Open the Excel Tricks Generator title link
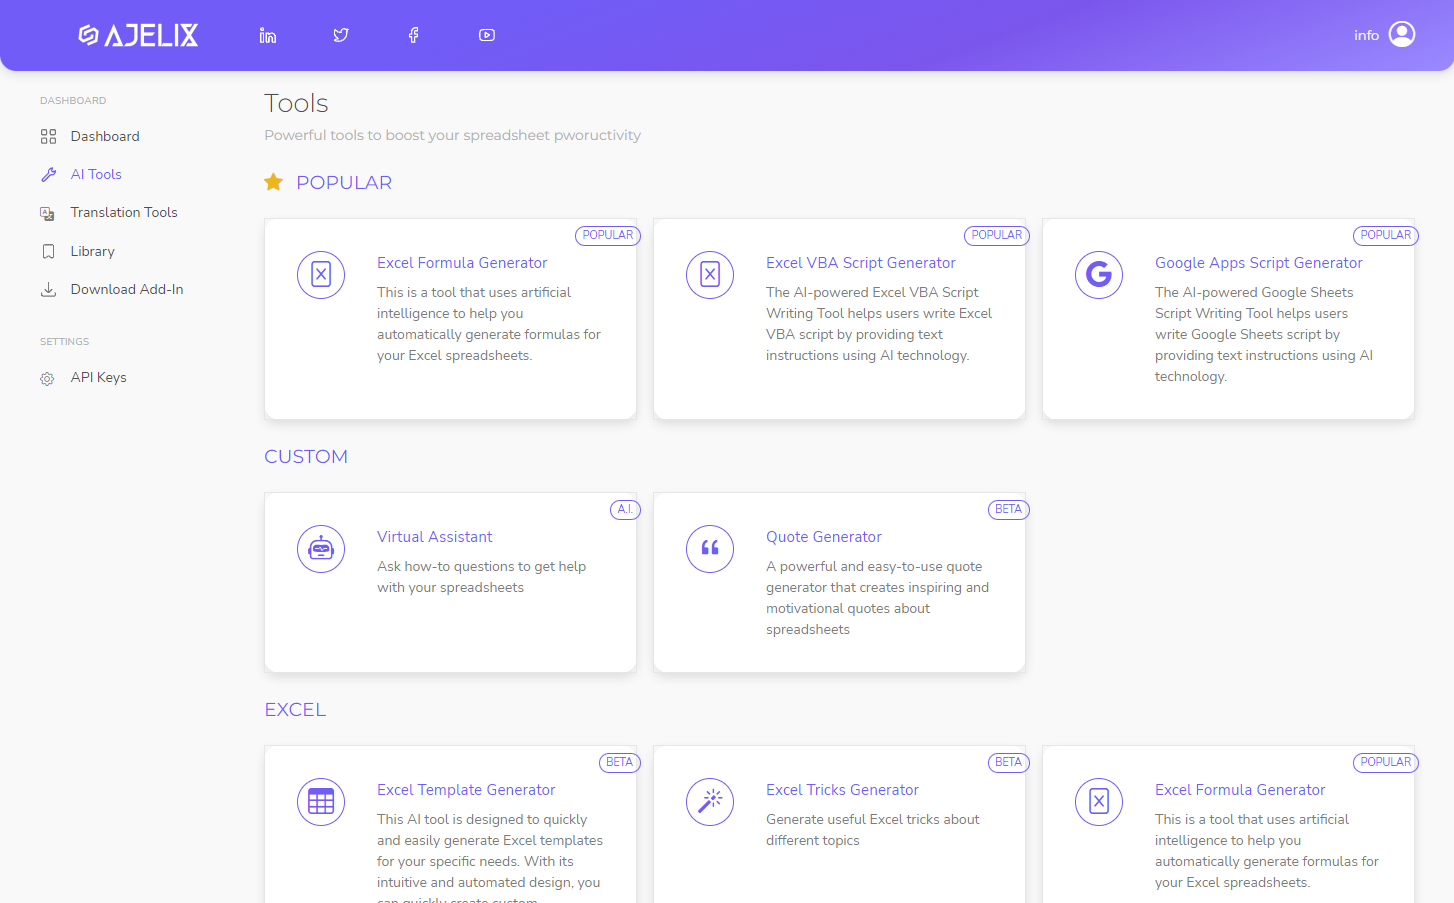This screenshot has height=903, width=1454. (x=842, y=790)
